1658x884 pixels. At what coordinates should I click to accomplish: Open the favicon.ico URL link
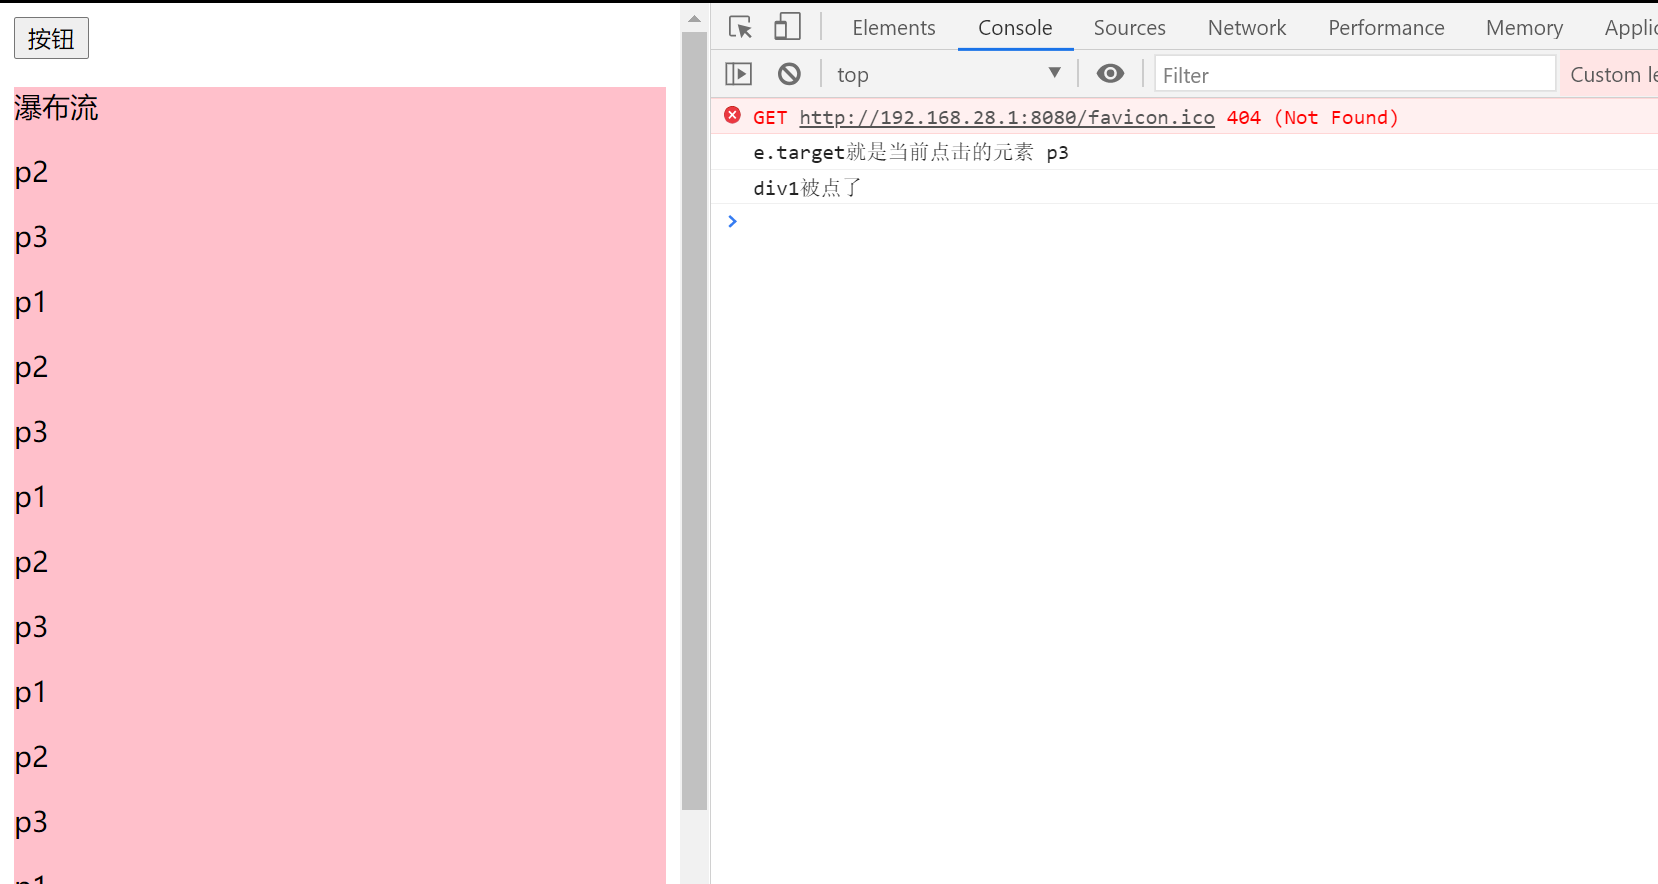click(1006, 118)
